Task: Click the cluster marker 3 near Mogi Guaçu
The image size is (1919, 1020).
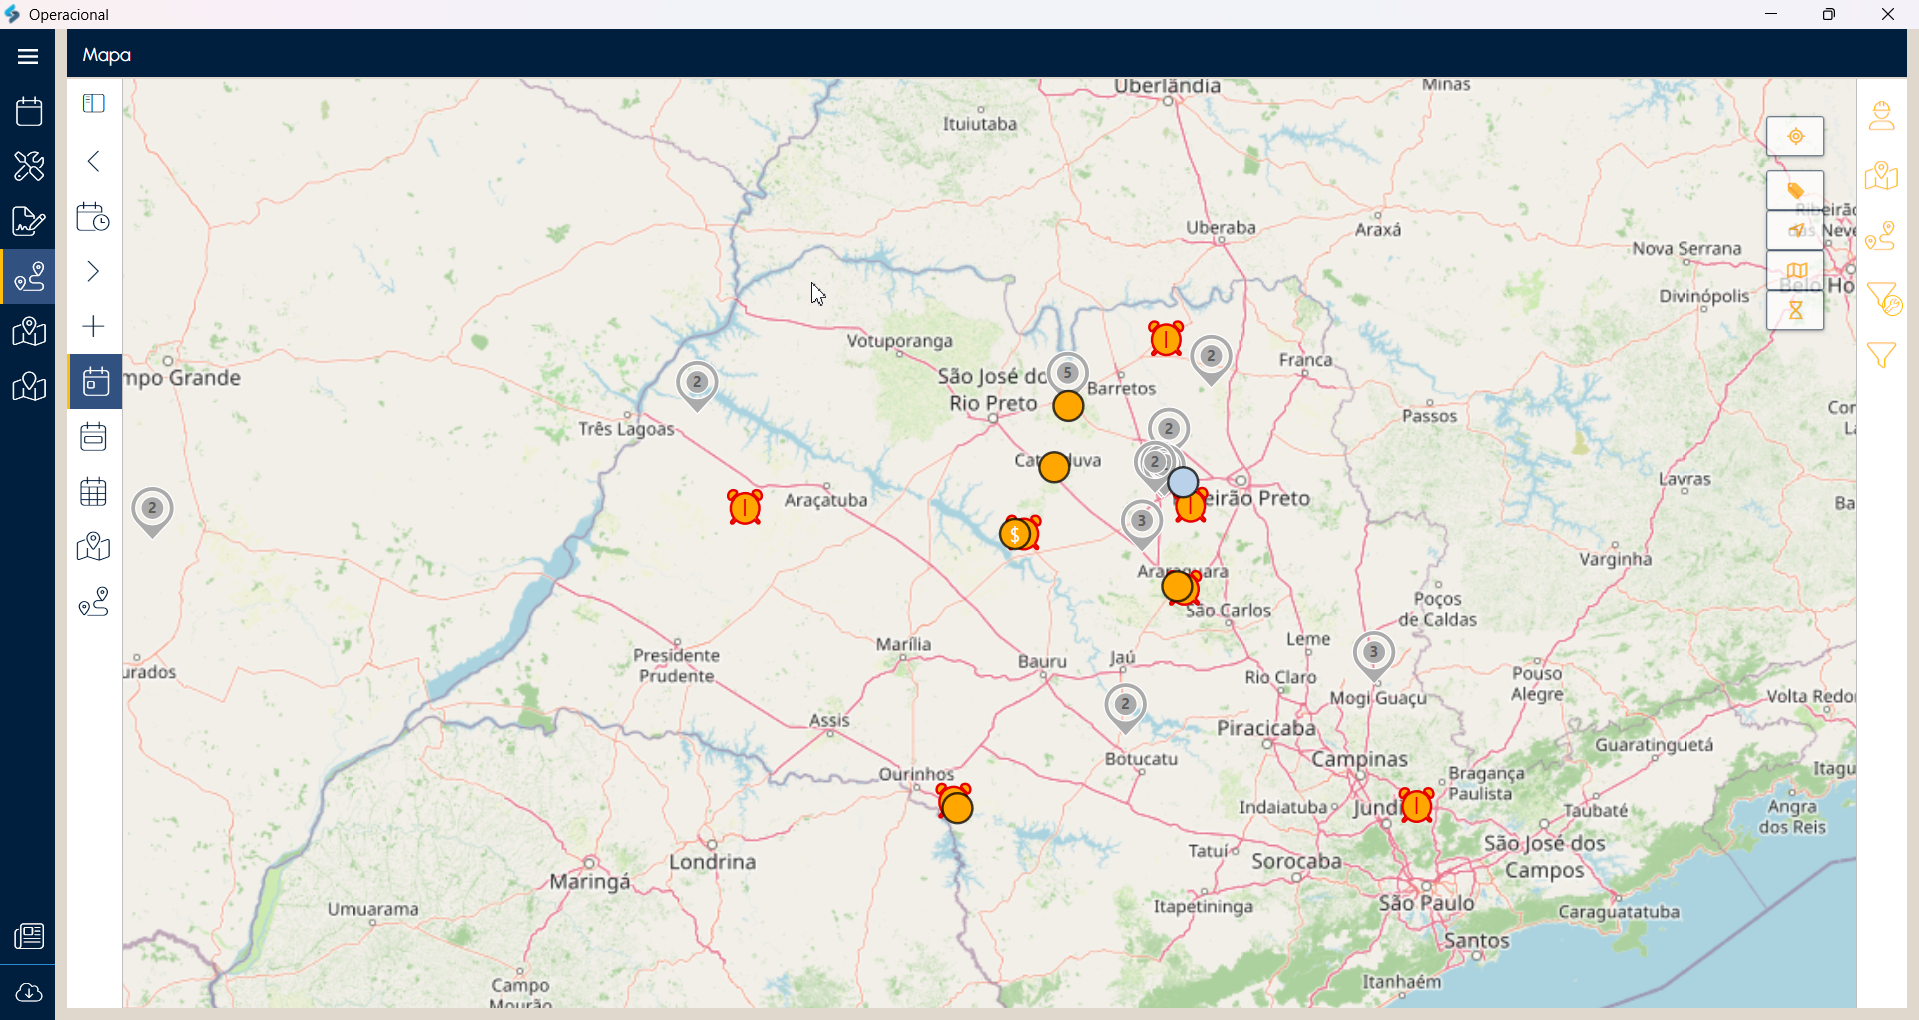Action: tap(1374, 655)
